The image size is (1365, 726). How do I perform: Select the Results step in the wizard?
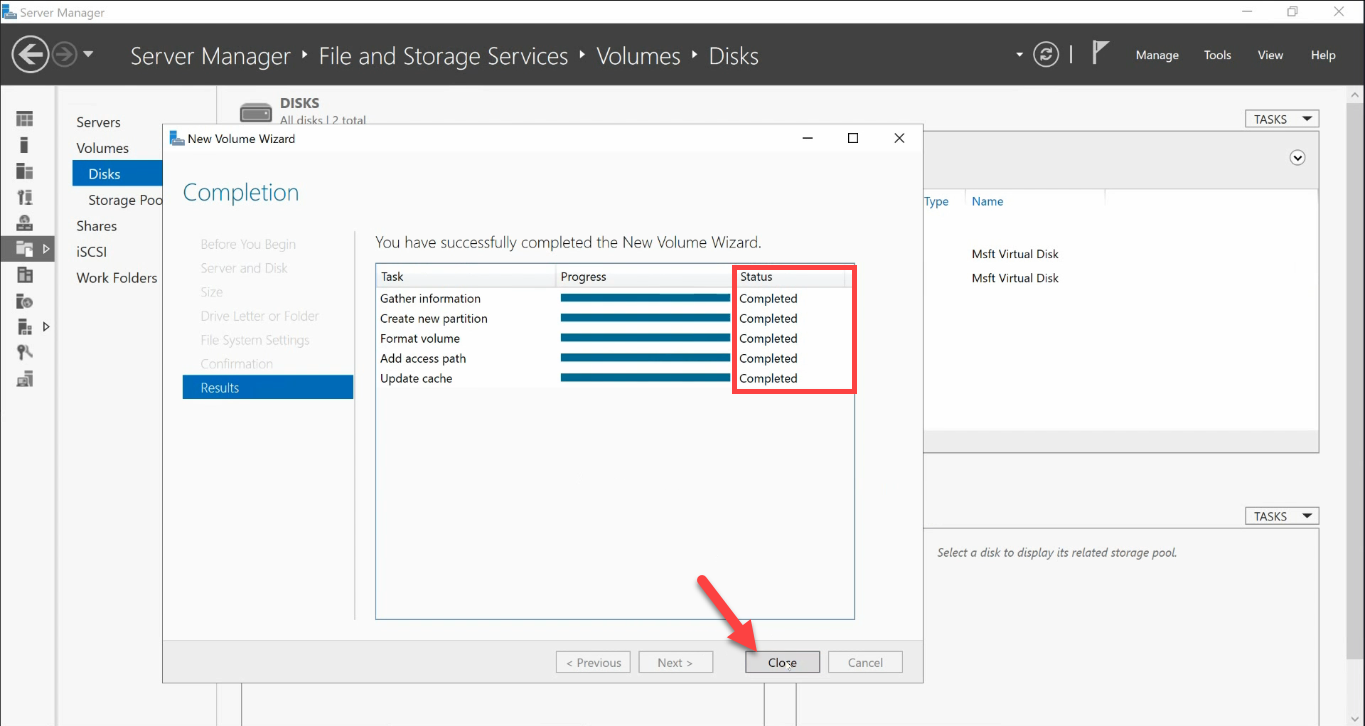tap(268, 387)
